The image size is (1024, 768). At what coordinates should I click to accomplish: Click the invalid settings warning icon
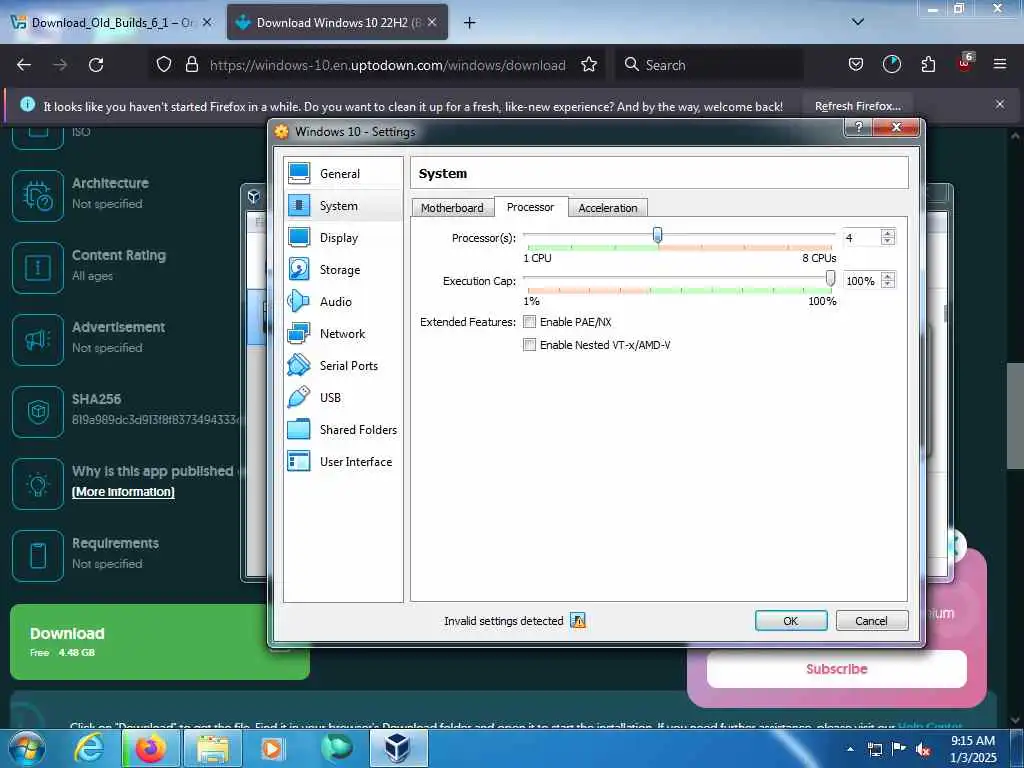(577, 620)
